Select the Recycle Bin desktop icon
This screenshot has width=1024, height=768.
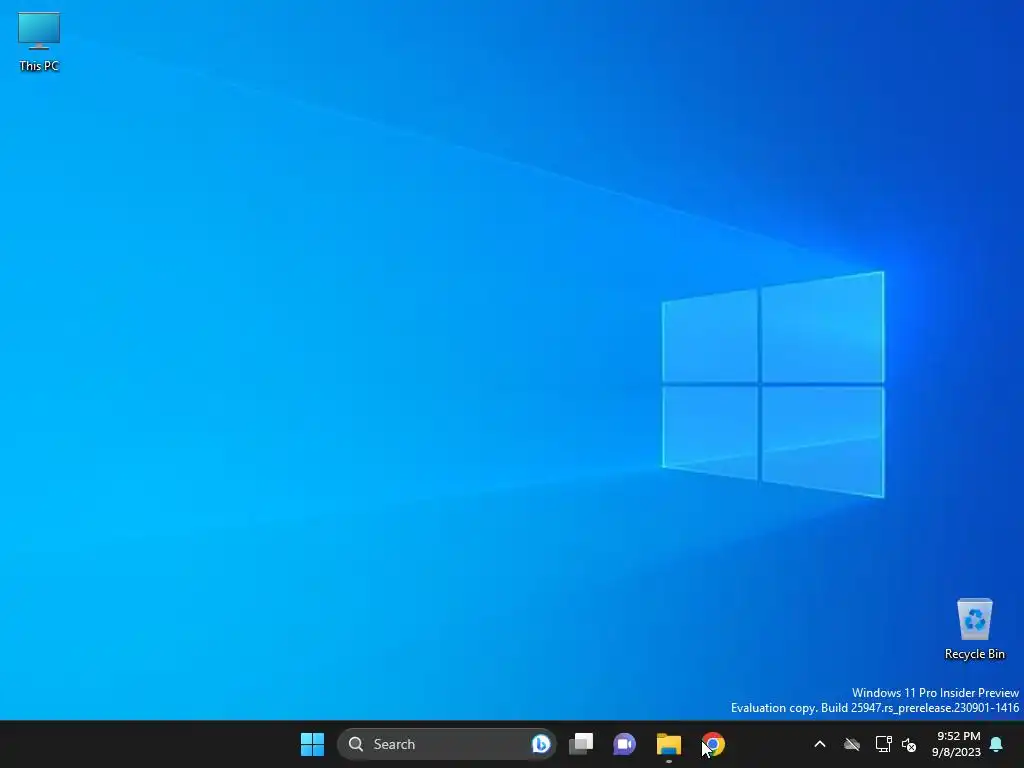(x=974, y=629)
